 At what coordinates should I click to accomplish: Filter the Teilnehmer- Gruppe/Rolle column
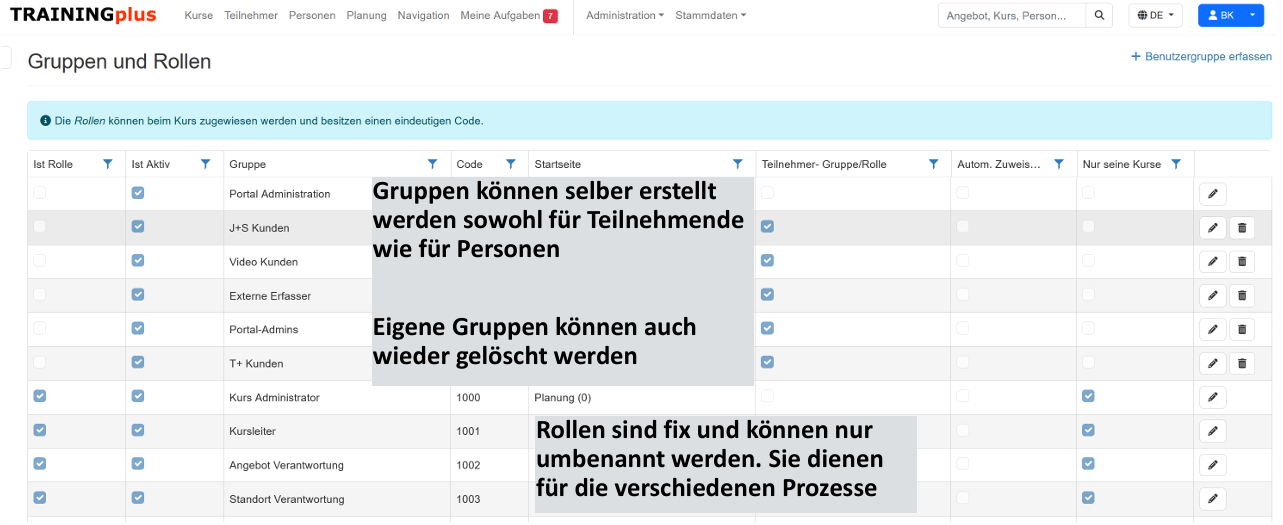934,164
